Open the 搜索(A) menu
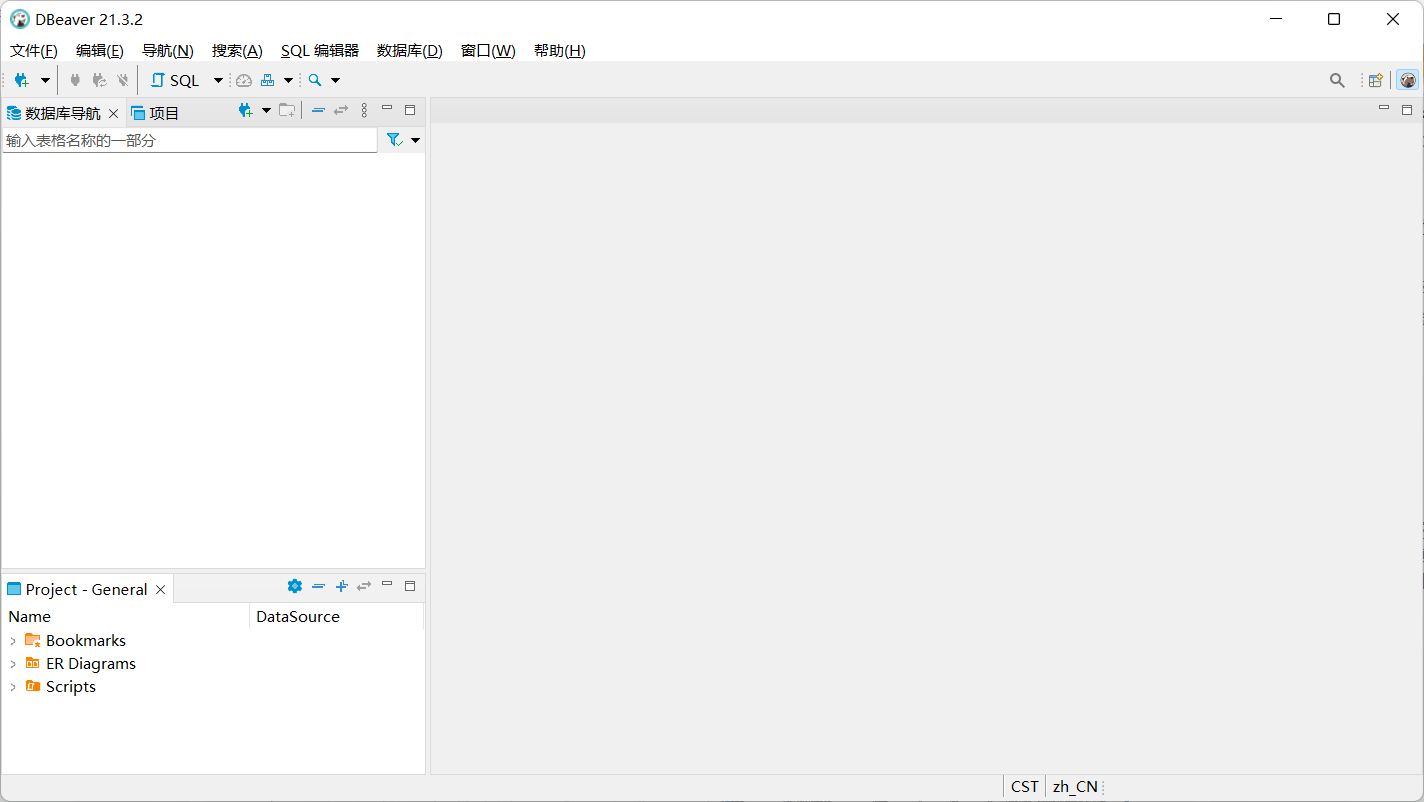 point(237,51)
